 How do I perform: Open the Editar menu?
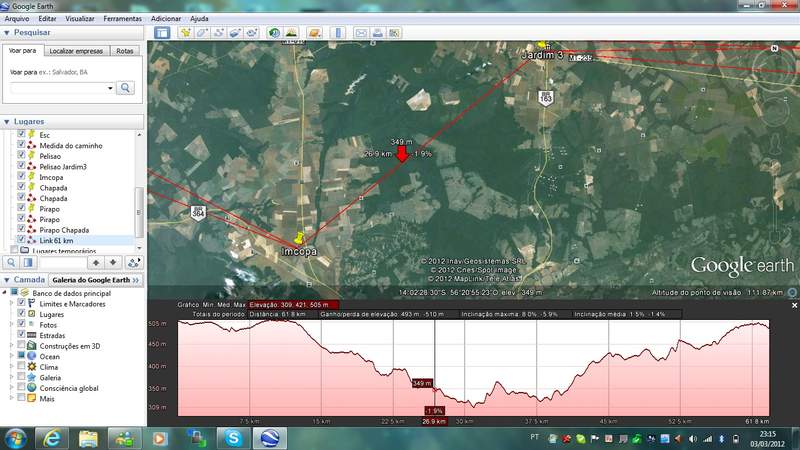tap(47, 18)
